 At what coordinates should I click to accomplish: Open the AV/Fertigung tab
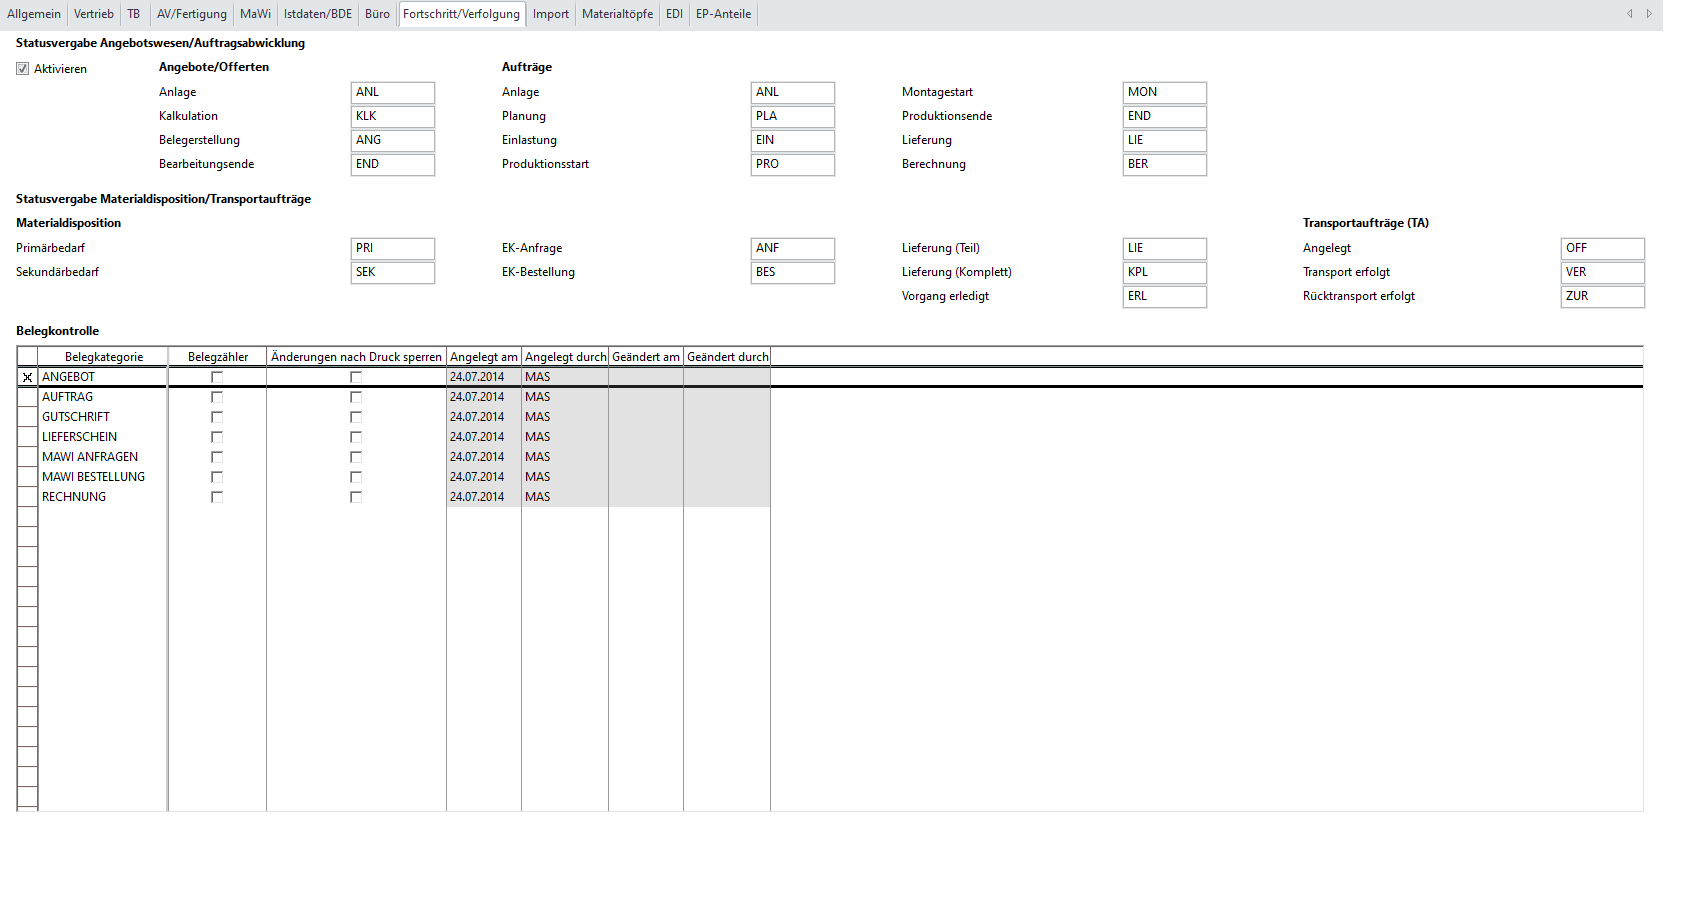pos(191,14)
